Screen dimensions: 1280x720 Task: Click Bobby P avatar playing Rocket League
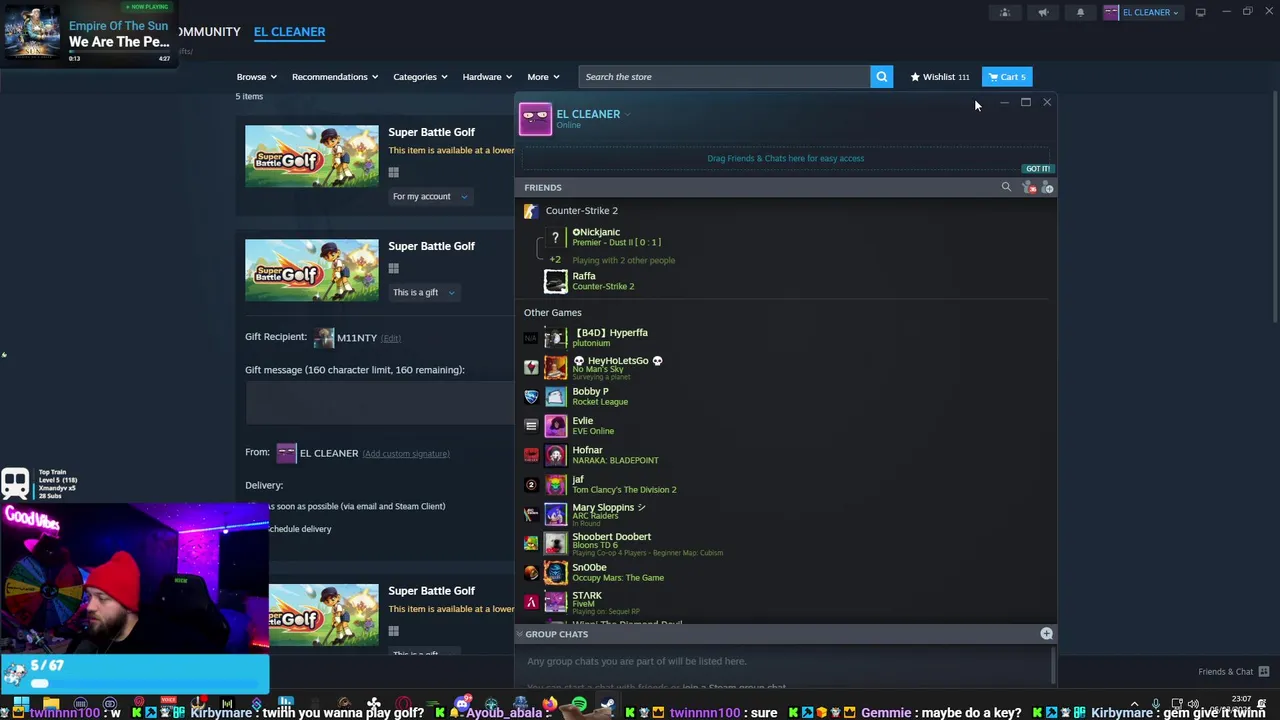(555, 396)
